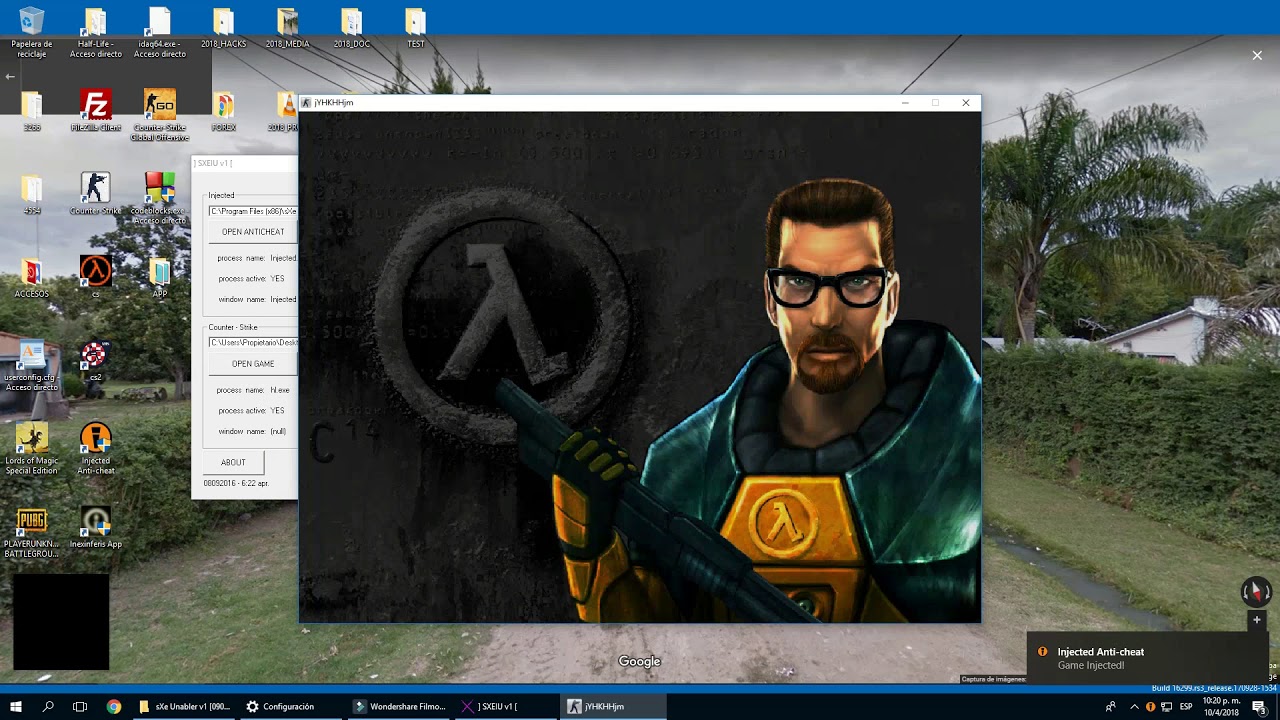This screenshot has width=1280, height=720.
Task: Open taskbar Search magnifier
Action: (x=48, y=707)
